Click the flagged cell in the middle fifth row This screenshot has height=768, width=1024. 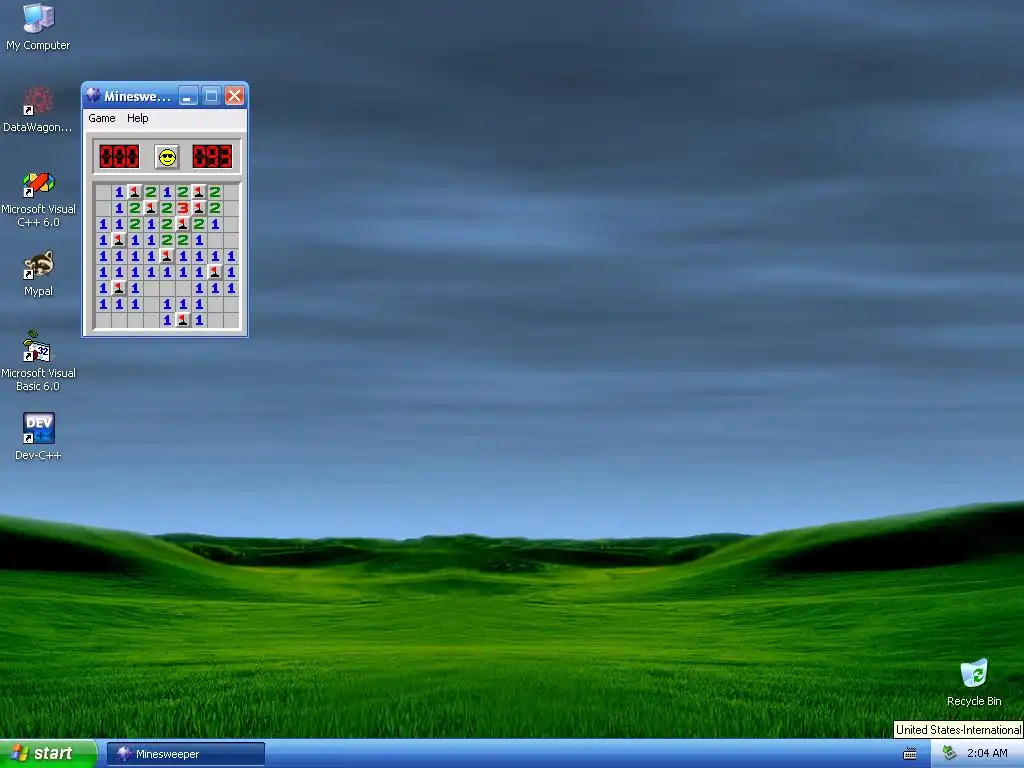(167, 256)
